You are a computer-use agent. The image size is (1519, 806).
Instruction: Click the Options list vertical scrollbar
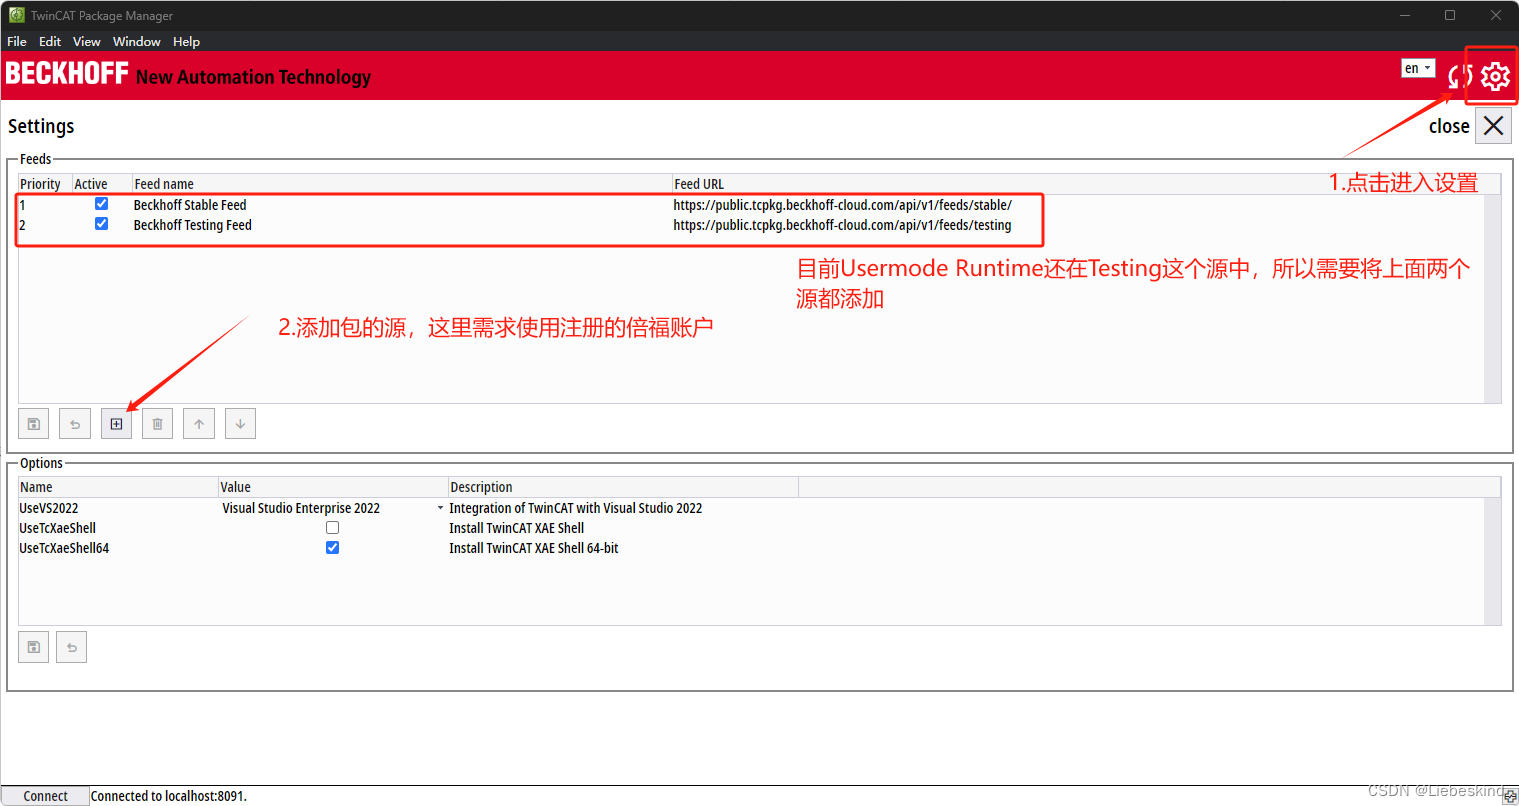coord(1493,562)
